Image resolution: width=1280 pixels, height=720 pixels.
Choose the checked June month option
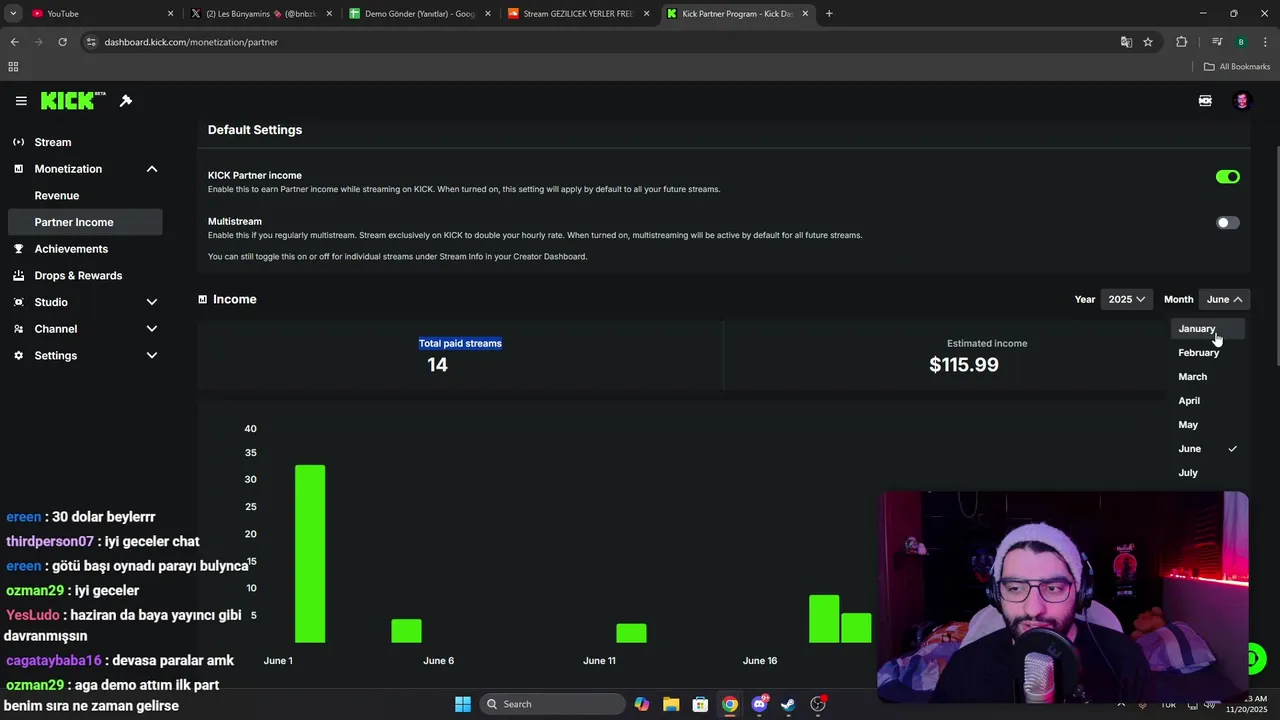tap(1208, 449)
